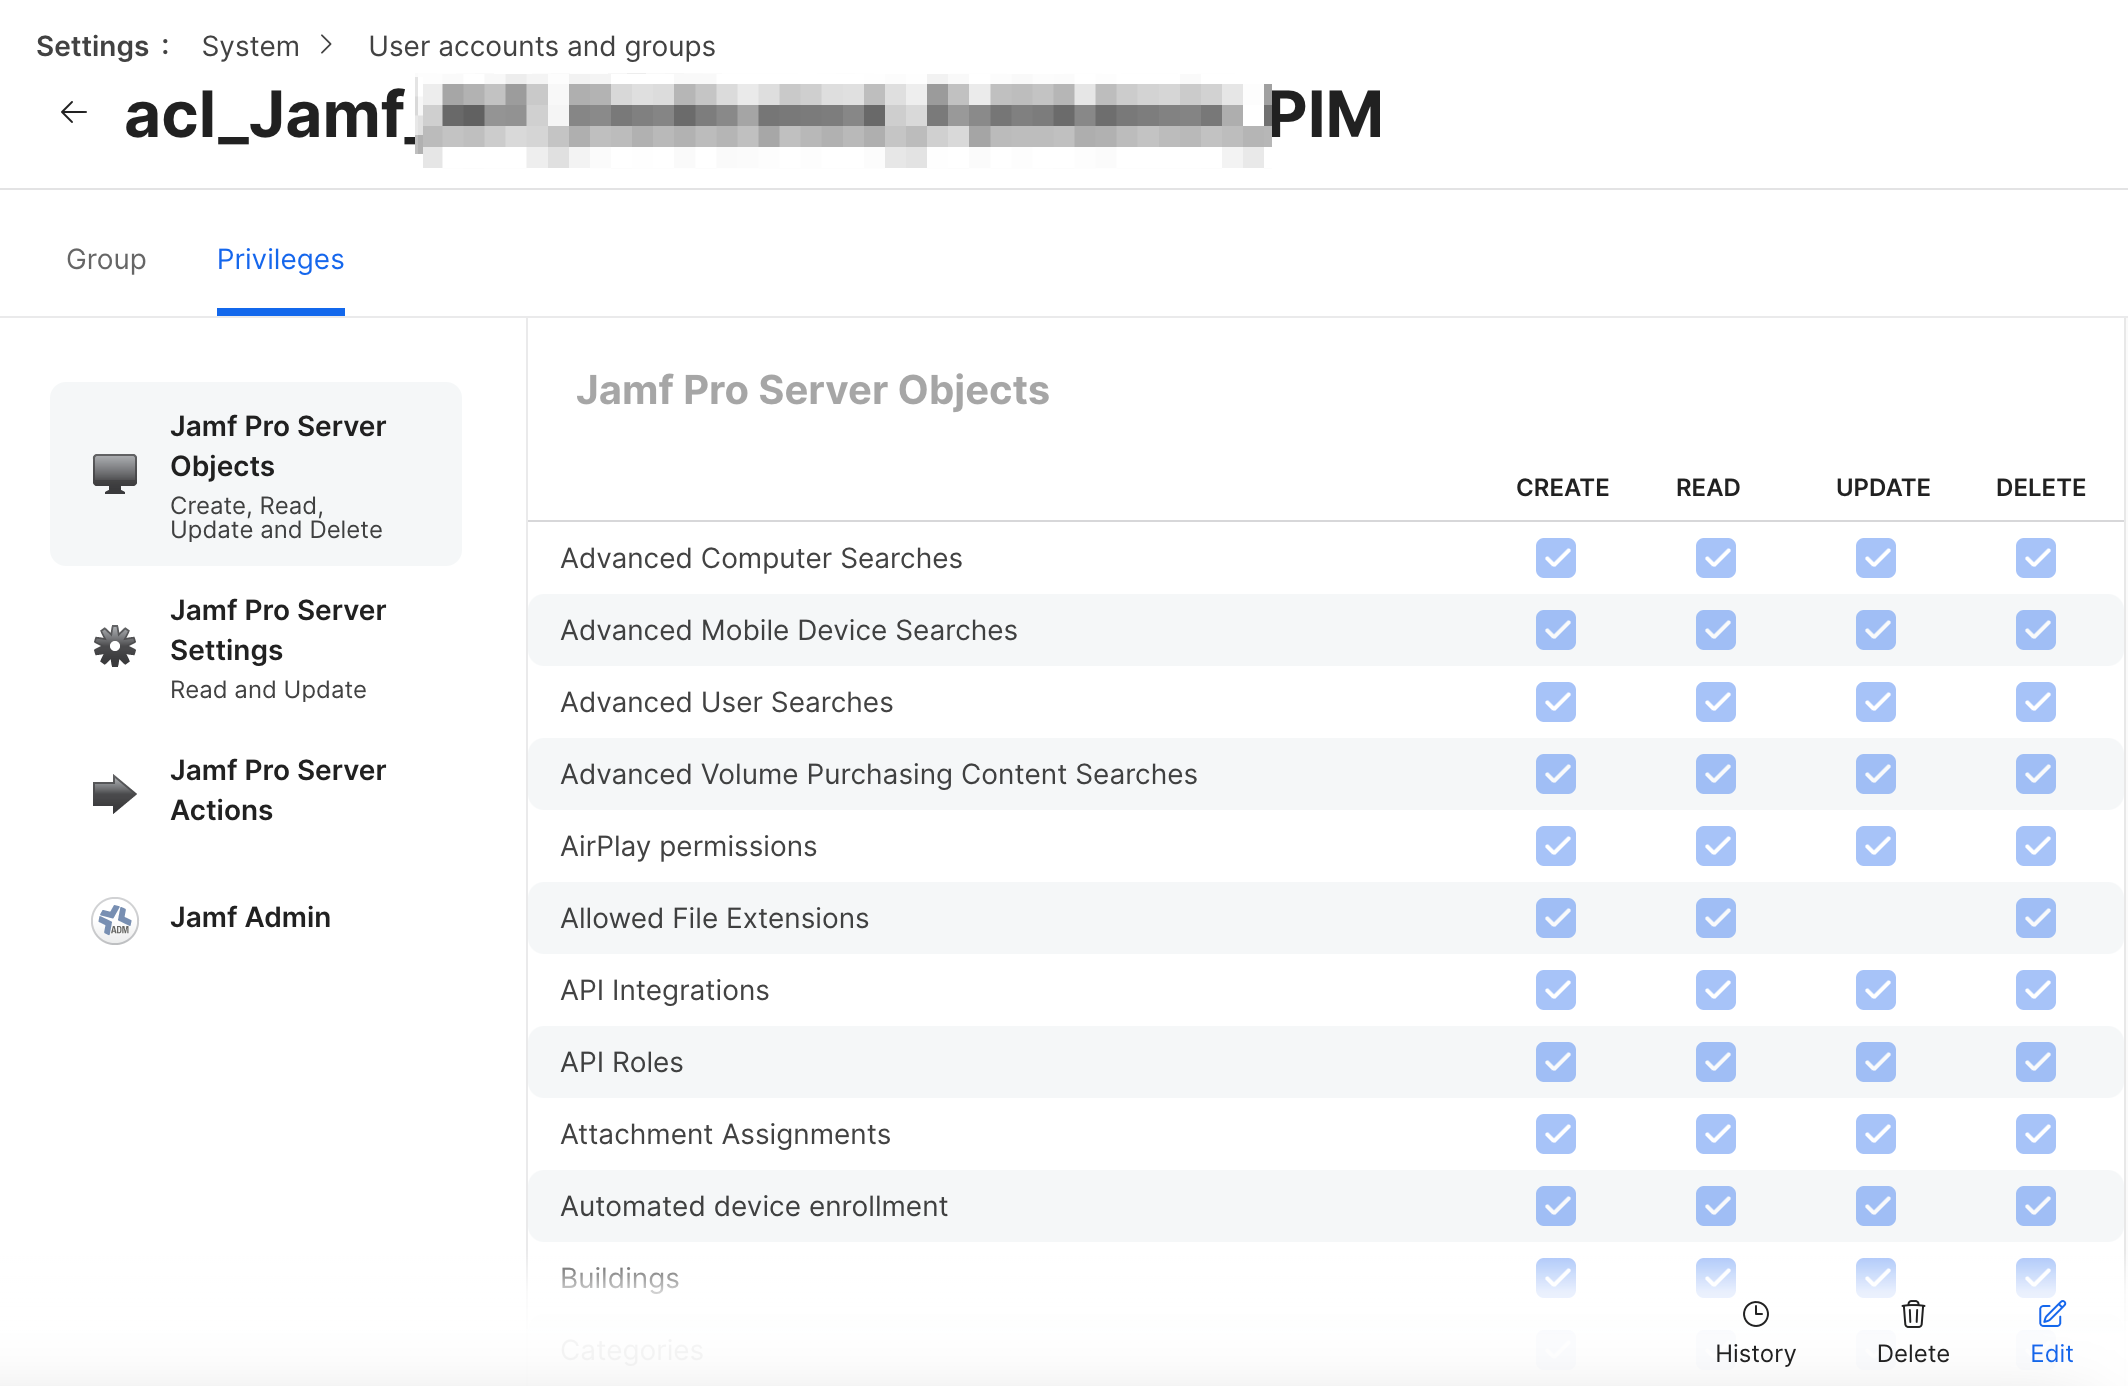
Task: Click the Delete trash can icon
Action: 1913,1314
